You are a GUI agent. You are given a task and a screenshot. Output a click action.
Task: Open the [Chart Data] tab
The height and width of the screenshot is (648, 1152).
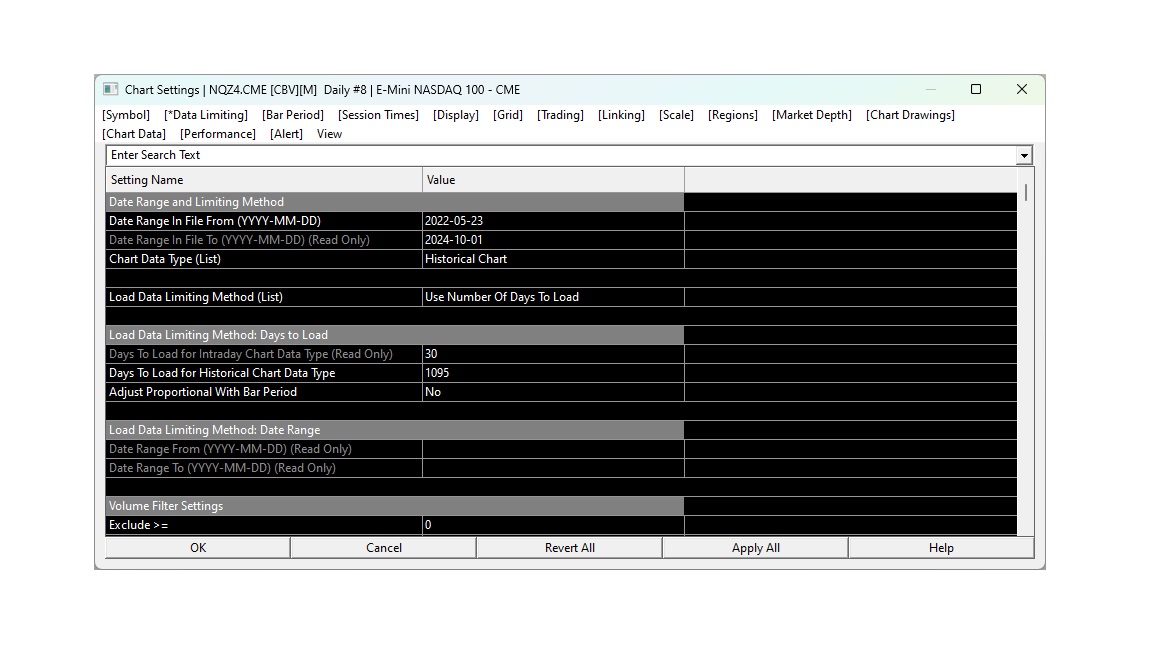coord(134,134)
